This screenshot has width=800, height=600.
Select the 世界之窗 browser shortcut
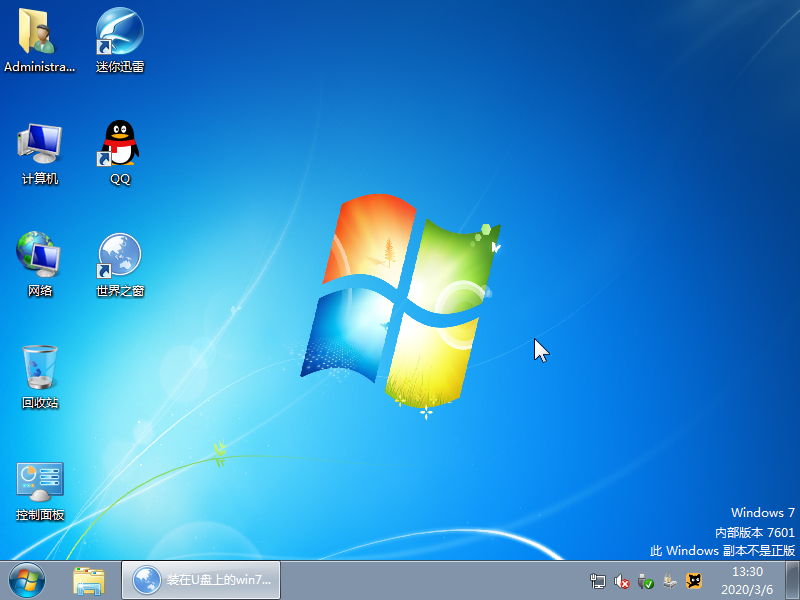tap(119, 255)
